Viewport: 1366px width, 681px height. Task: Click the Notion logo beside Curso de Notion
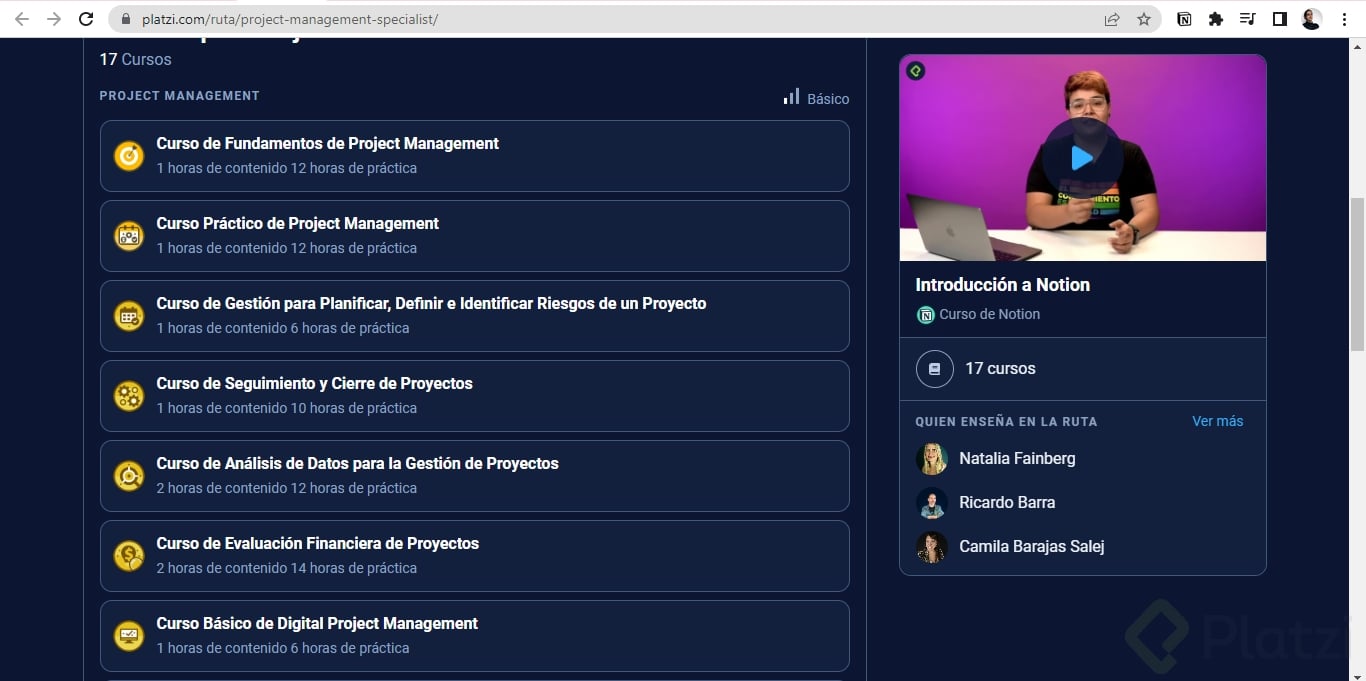pyautogui.click(x=924, y=314)
